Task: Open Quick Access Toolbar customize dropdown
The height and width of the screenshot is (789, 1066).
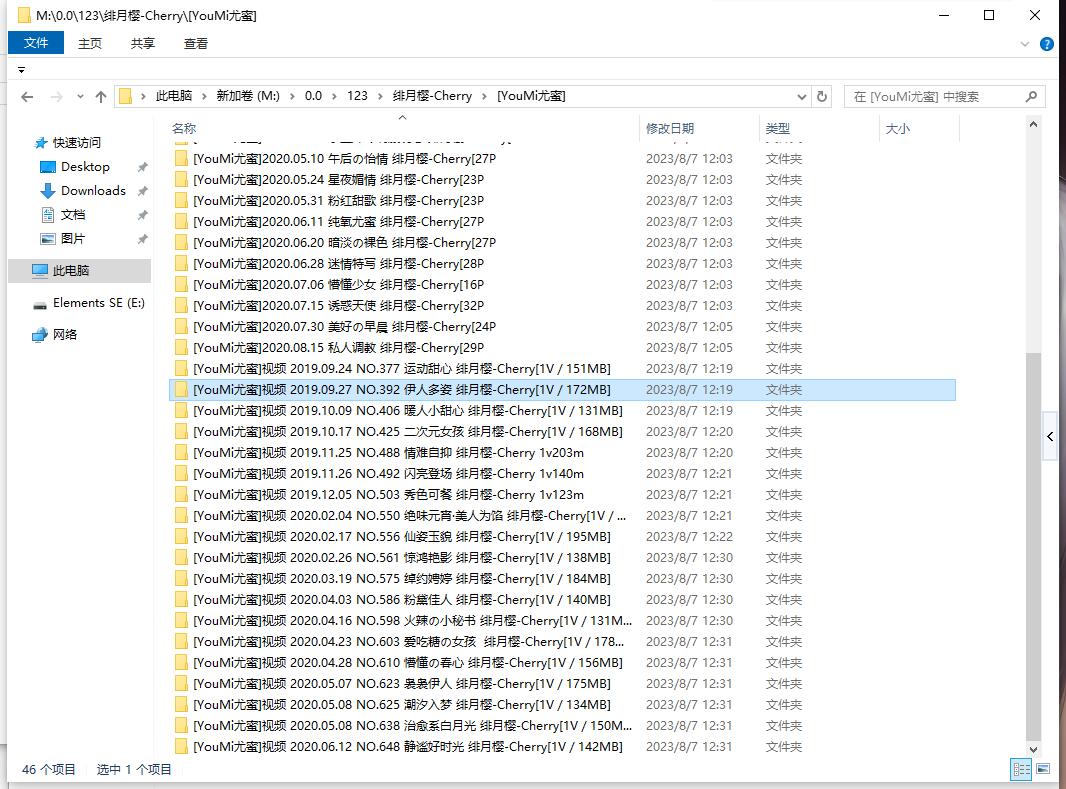Action: point(21,69)
